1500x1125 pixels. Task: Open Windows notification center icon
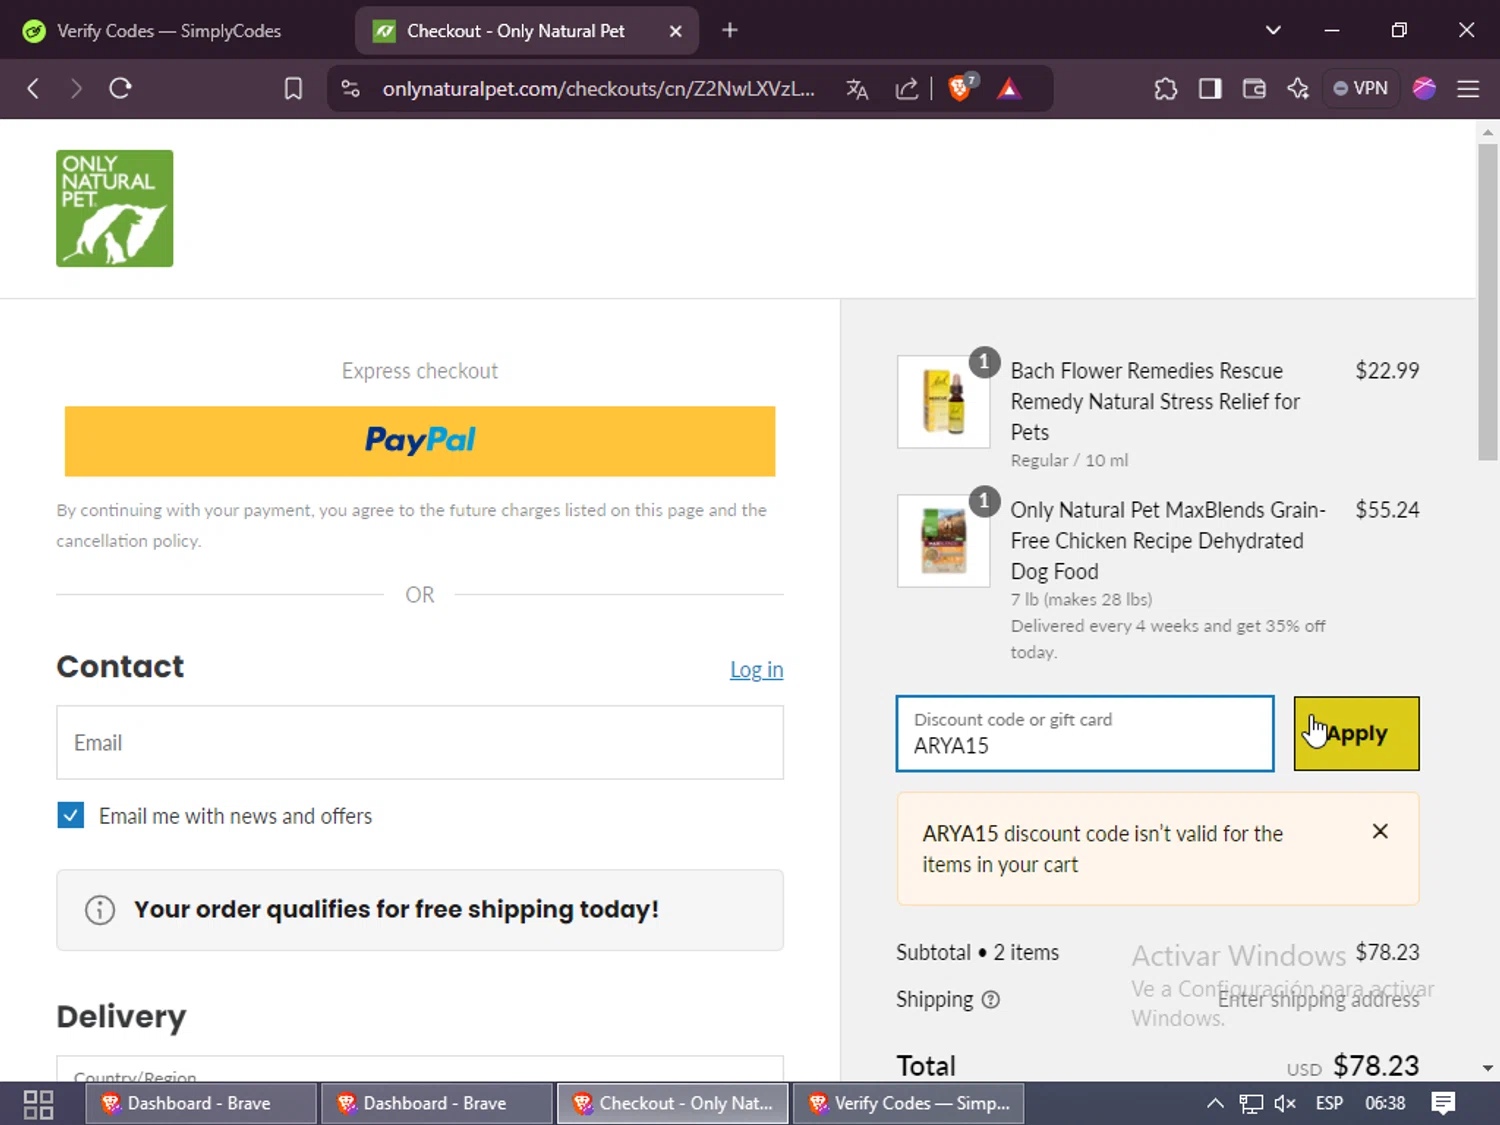(x=1443, y=1104)
